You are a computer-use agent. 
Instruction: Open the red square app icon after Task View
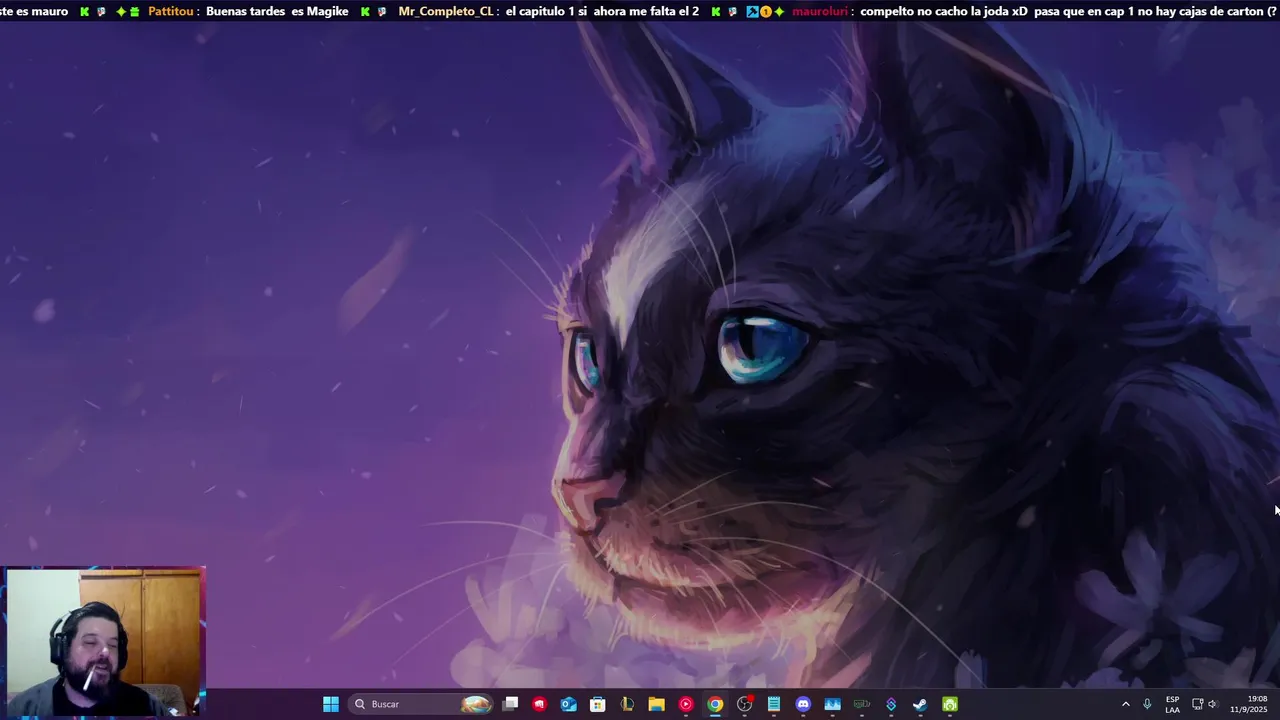click(540, 704)
